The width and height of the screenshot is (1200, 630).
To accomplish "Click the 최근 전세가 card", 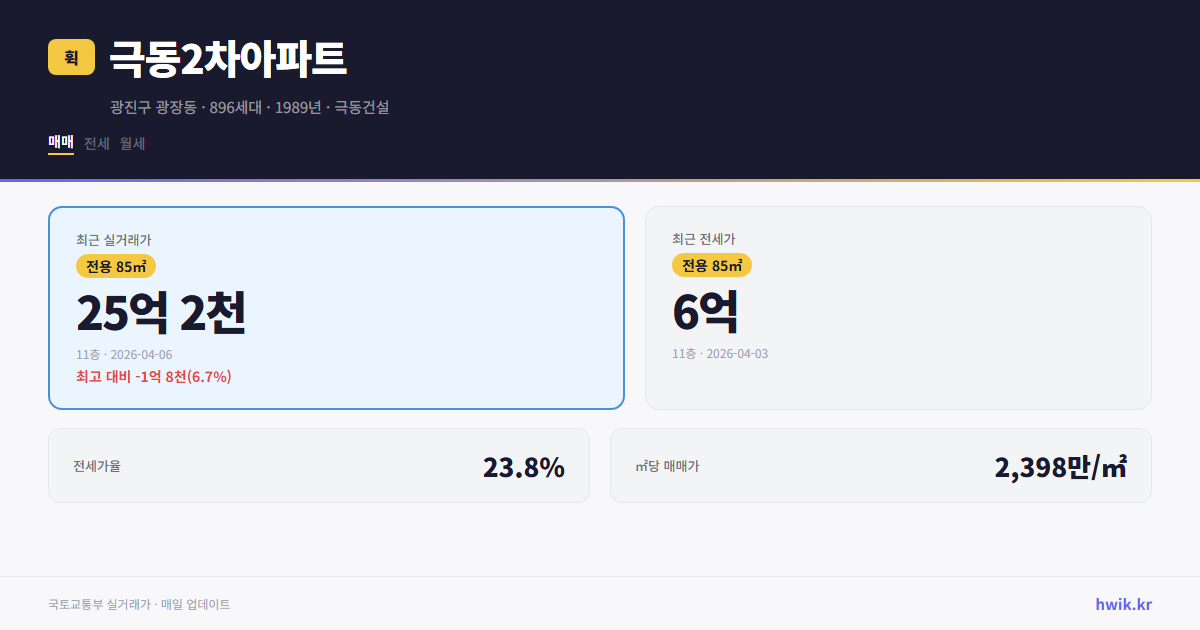I will point(898,307).
